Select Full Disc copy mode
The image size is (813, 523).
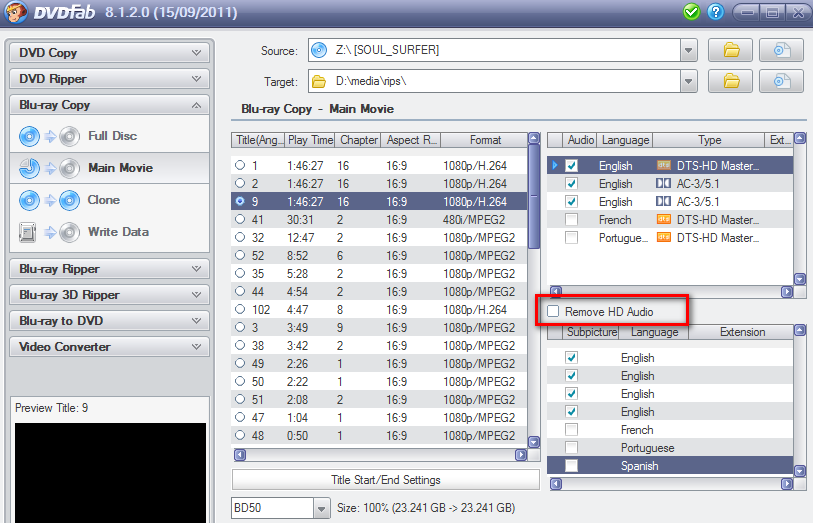(109, 136)
